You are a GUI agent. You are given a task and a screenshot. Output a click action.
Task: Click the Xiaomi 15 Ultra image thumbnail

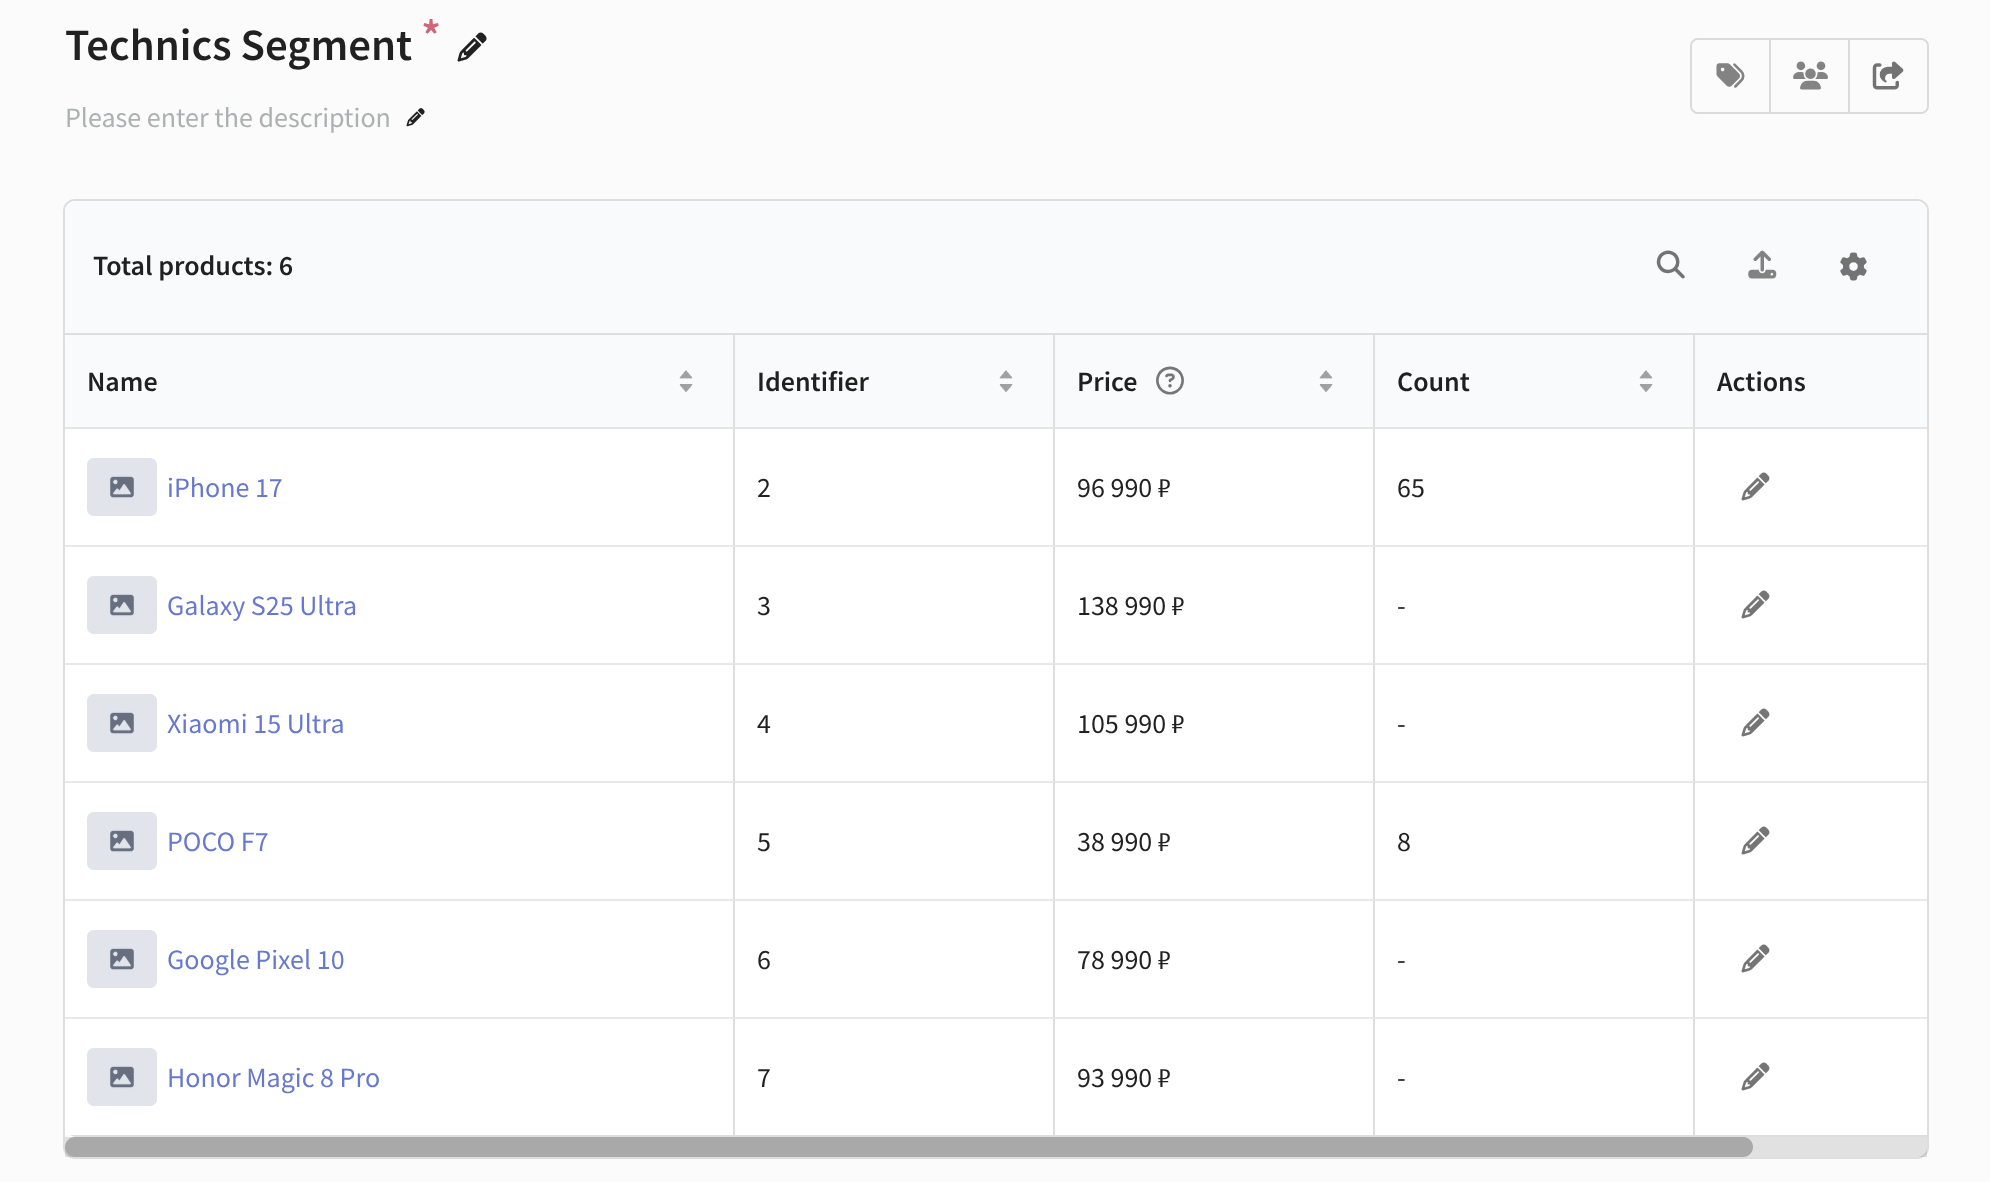[122, 723]
